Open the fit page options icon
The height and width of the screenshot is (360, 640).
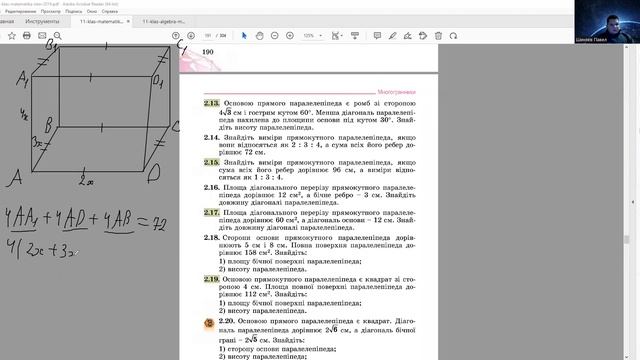336,36
